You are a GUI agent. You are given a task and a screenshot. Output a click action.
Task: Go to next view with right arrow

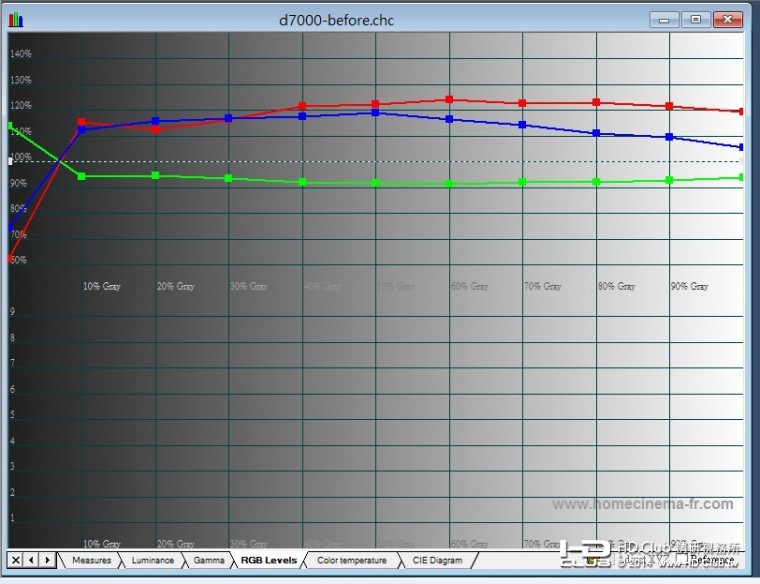tap(47, 560)
